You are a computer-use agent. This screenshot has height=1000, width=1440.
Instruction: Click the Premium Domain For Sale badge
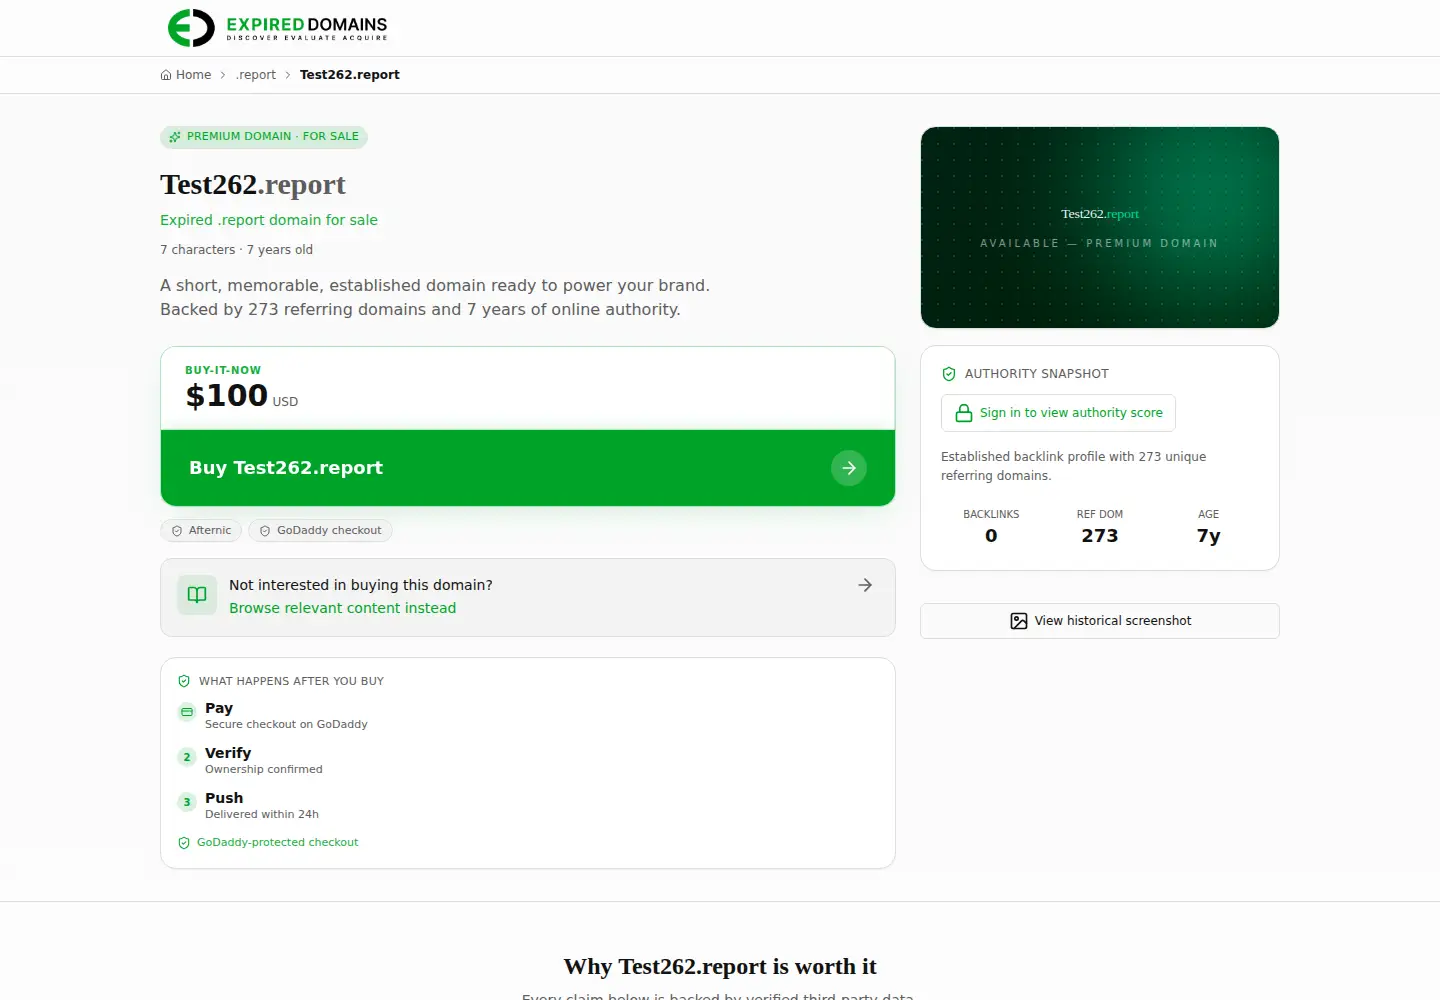264,137
